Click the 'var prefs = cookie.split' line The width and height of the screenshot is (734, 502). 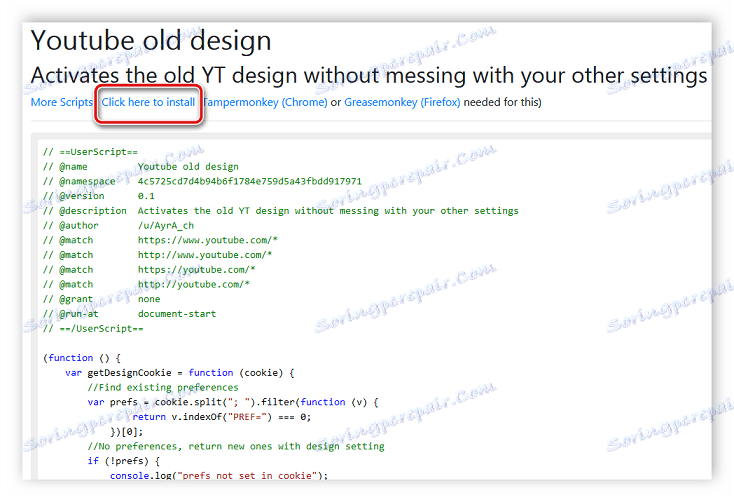[x=233, y=402]
